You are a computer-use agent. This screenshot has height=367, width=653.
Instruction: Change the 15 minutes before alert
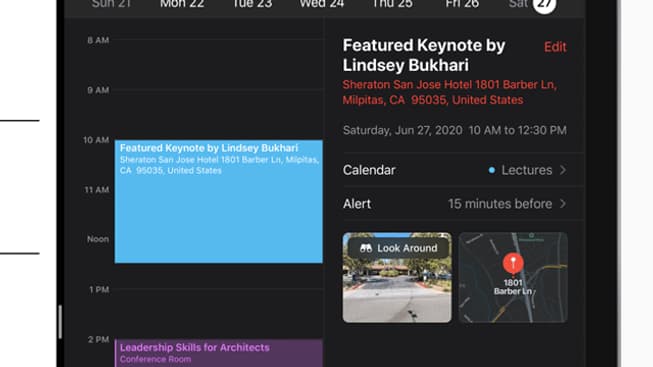click(x=500, y=204)
